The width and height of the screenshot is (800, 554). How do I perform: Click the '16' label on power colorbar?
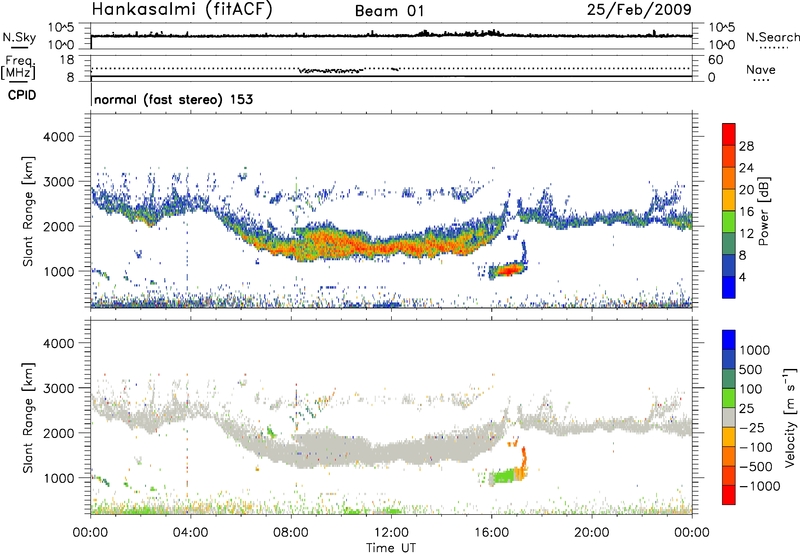tap(746, 212)
